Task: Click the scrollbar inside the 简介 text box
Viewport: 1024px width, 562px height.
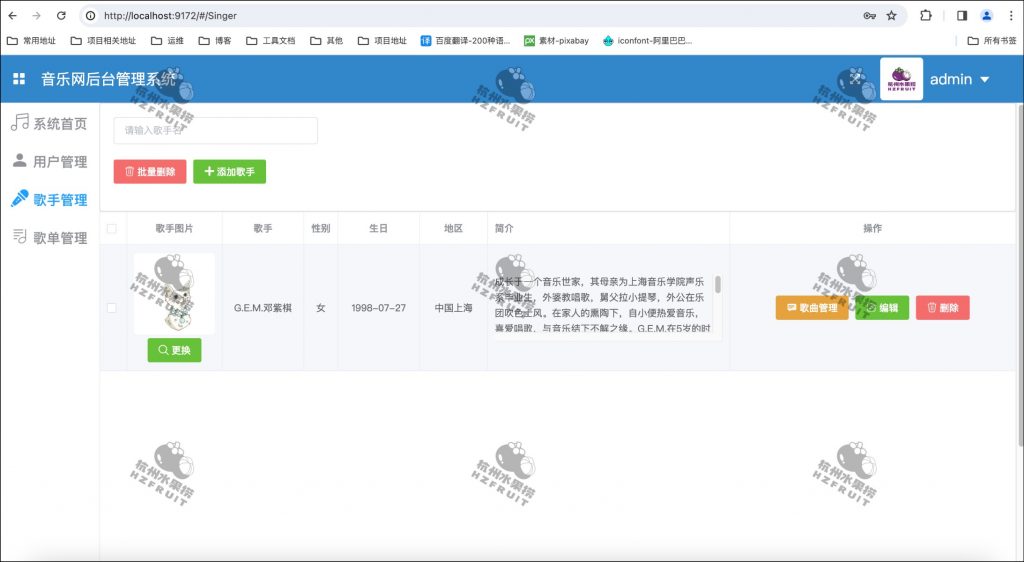Action: [x=718, y=285]
